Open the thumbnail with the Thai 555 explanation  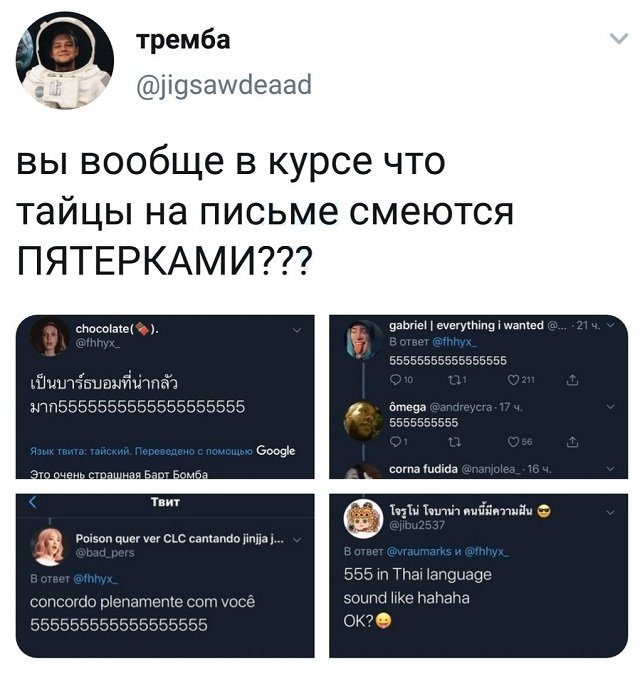coord(478,576)
